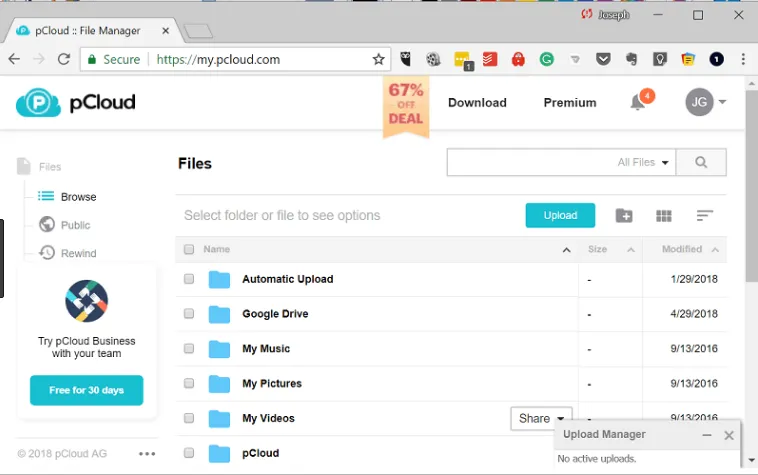Click the Secure padlock site info

click(x=114, y=59)
